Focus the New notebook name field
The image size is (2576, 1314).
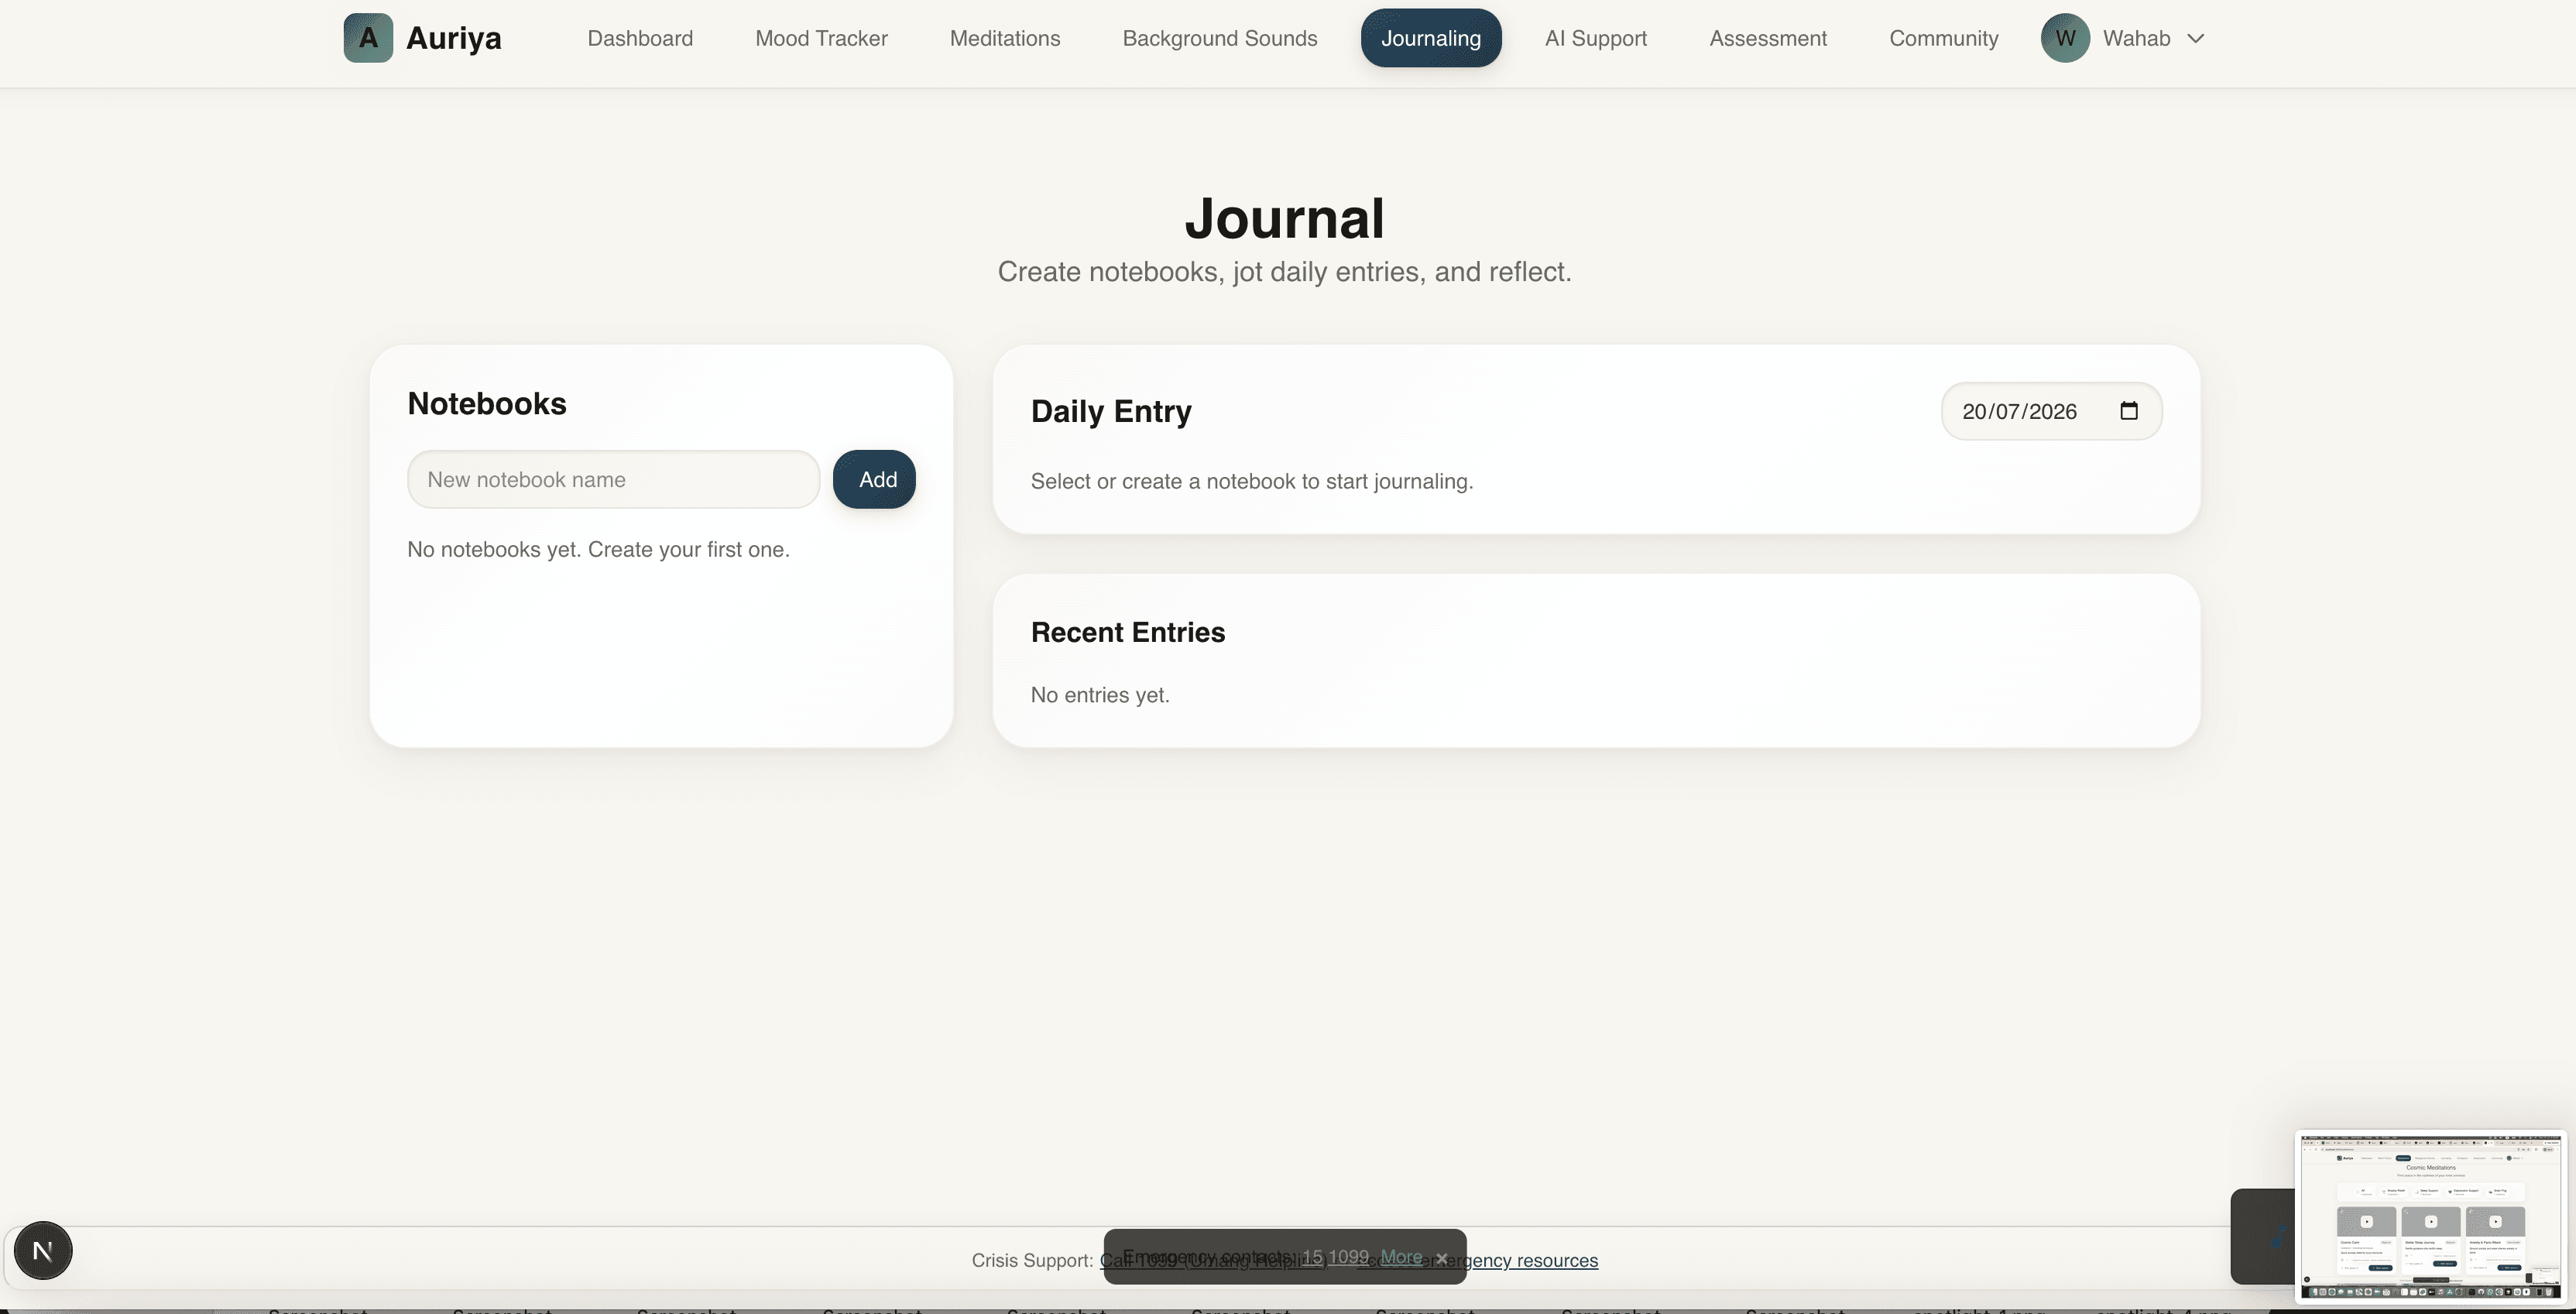coord(614,479)
